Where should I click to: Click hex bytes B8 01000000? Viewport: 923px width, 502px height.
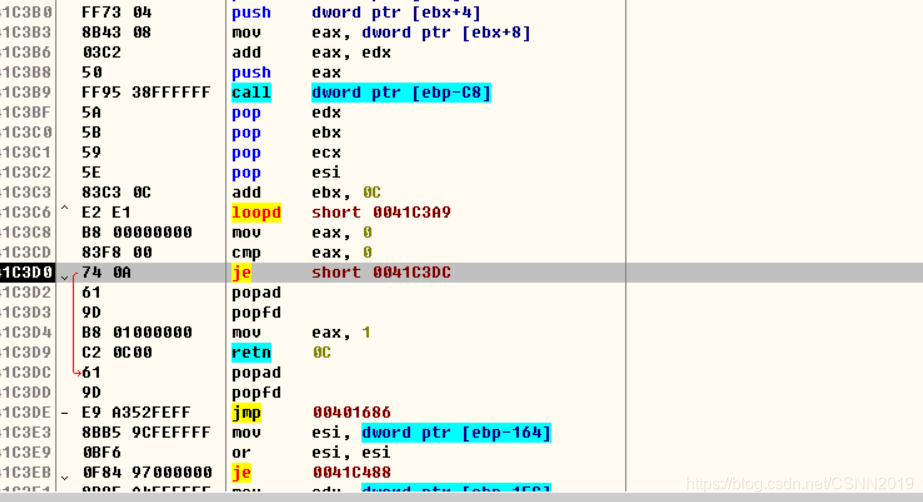[137, 333]
